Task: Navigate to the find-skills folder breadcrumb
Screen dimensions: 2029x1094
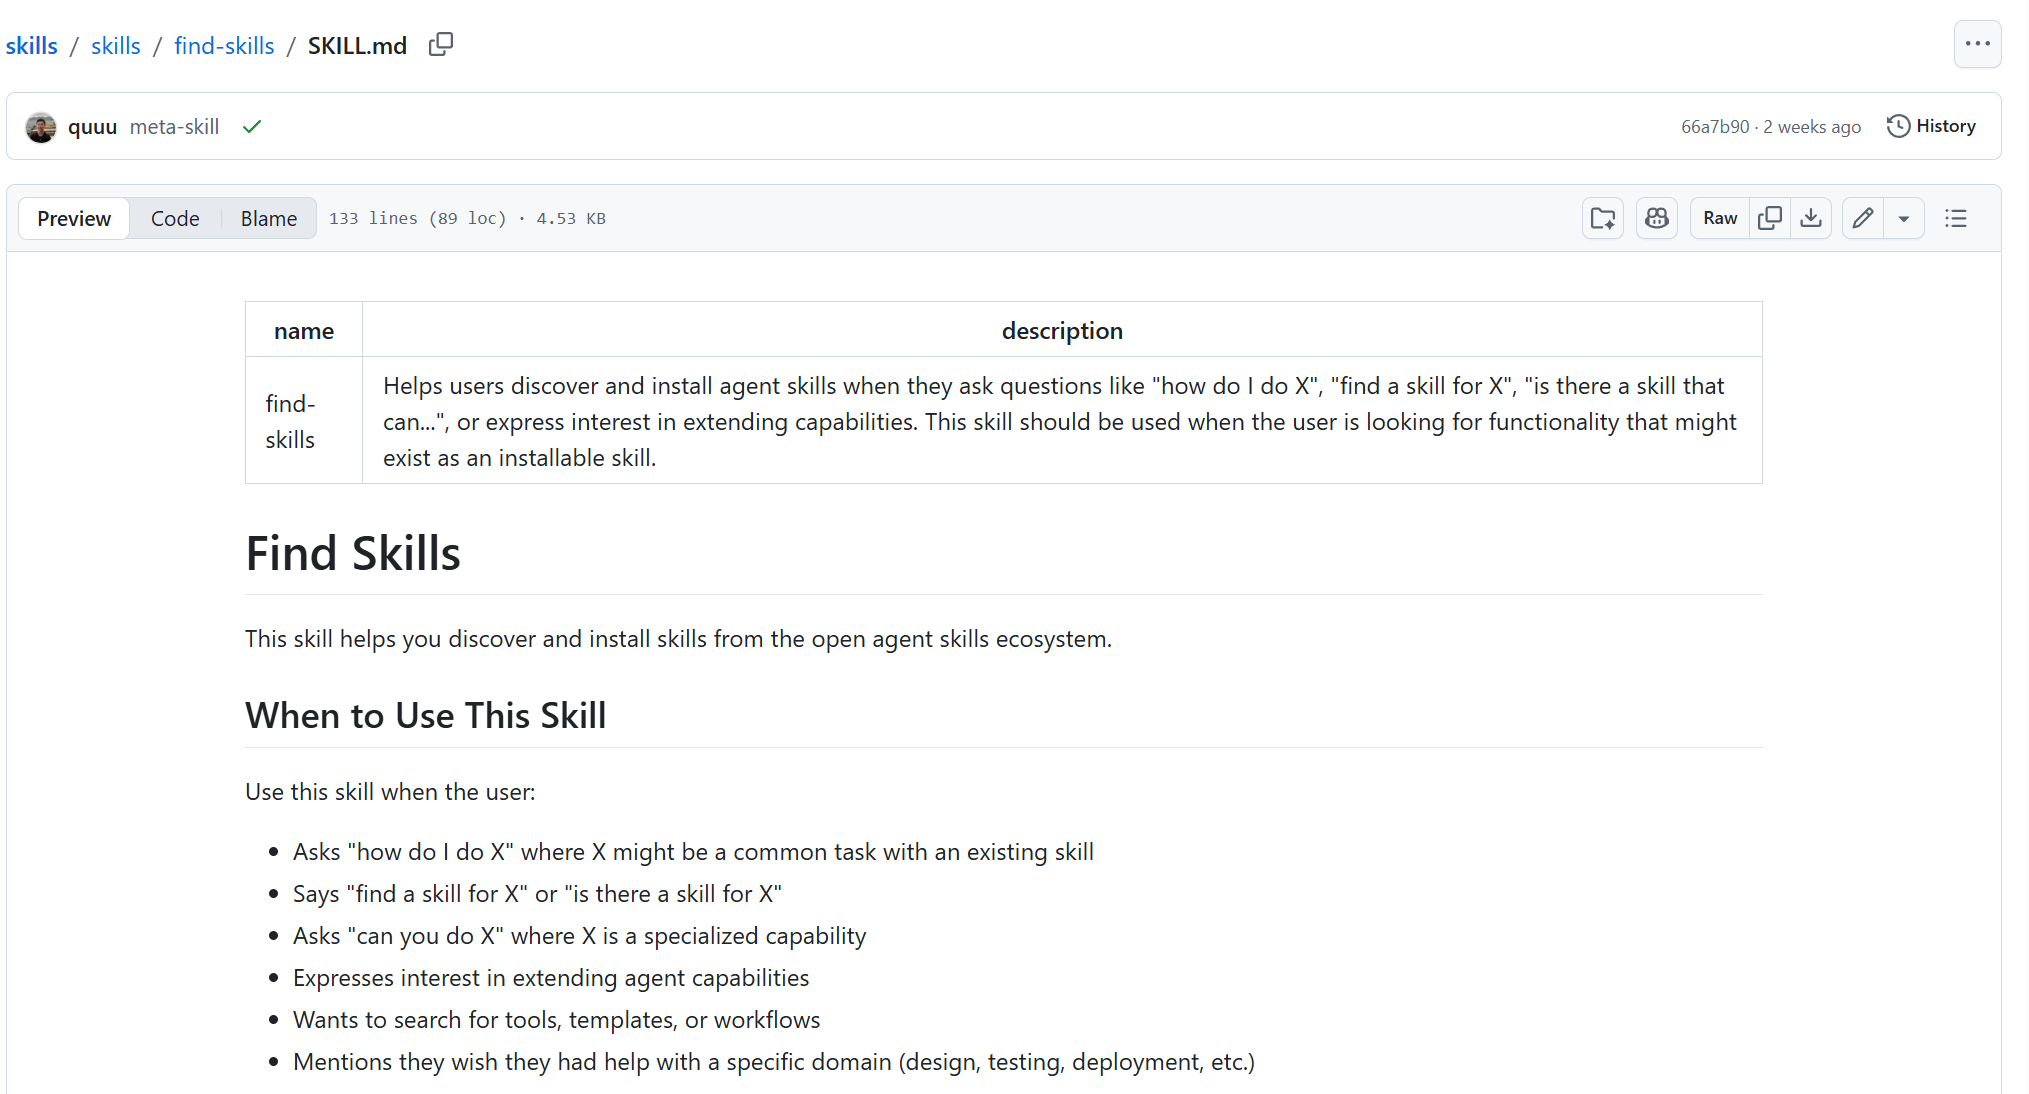Action: point(224,46)
